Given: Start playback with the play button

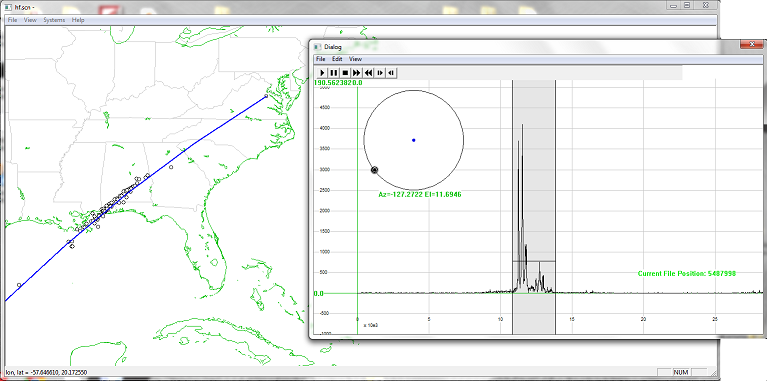Looking at the screenshot, I should (322, 73).
